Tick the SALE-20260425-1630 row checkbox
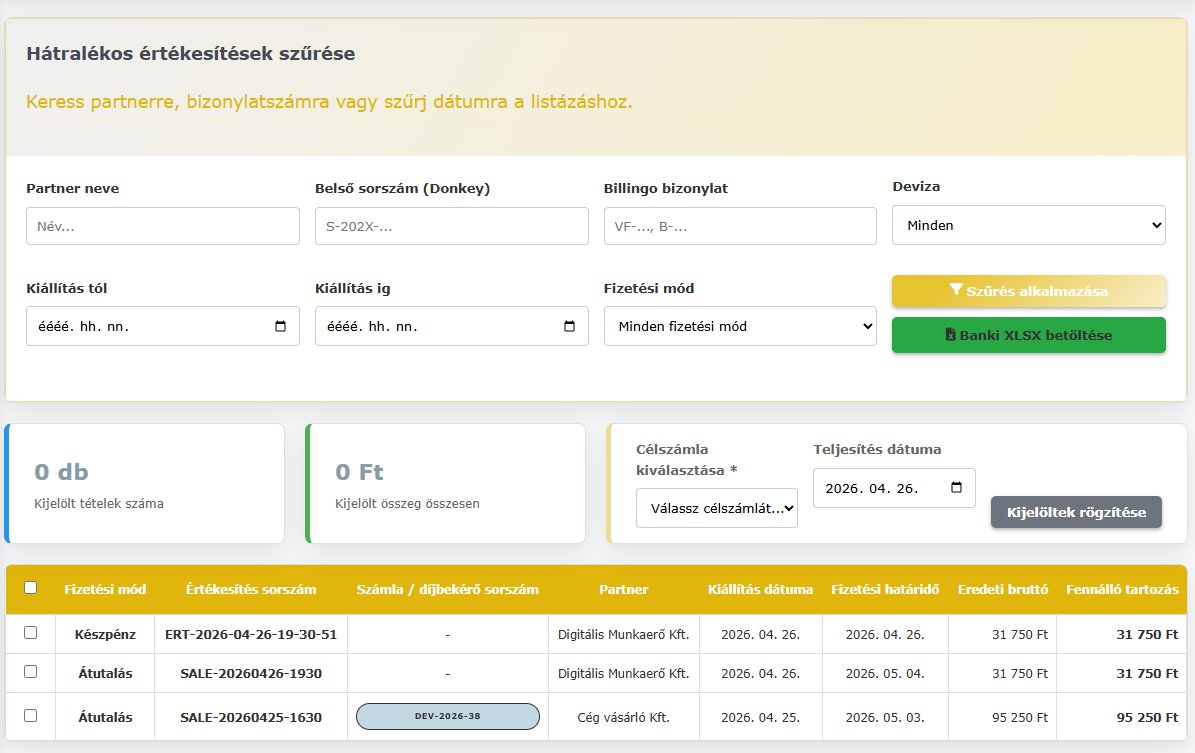Viewport: 1195px width, 753px height. click(x=30, y=716)
